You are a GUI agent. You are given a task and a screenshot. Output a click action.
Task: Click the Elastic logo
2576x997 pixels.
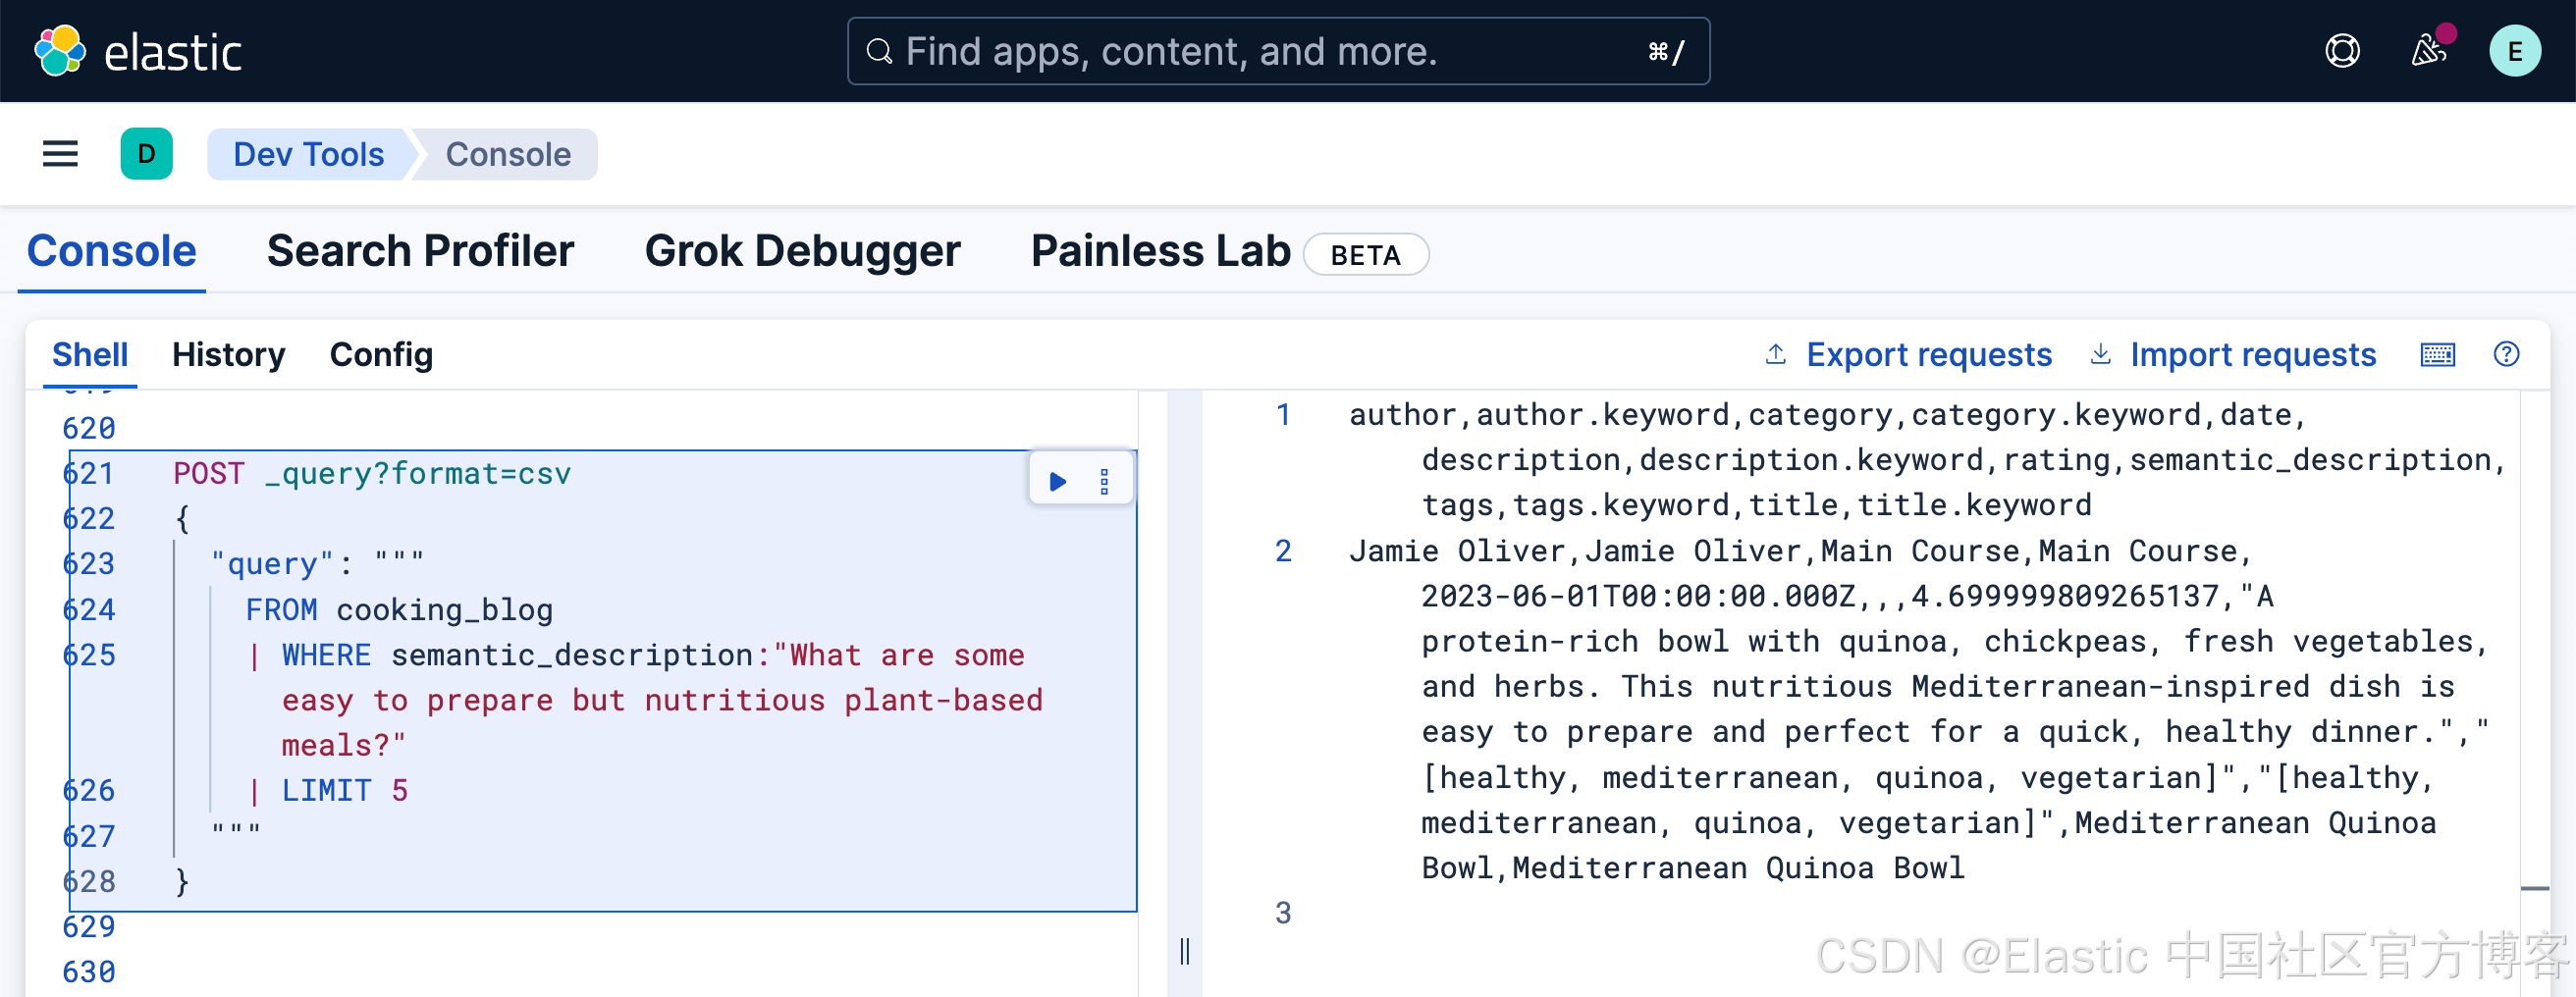[138, 51]
